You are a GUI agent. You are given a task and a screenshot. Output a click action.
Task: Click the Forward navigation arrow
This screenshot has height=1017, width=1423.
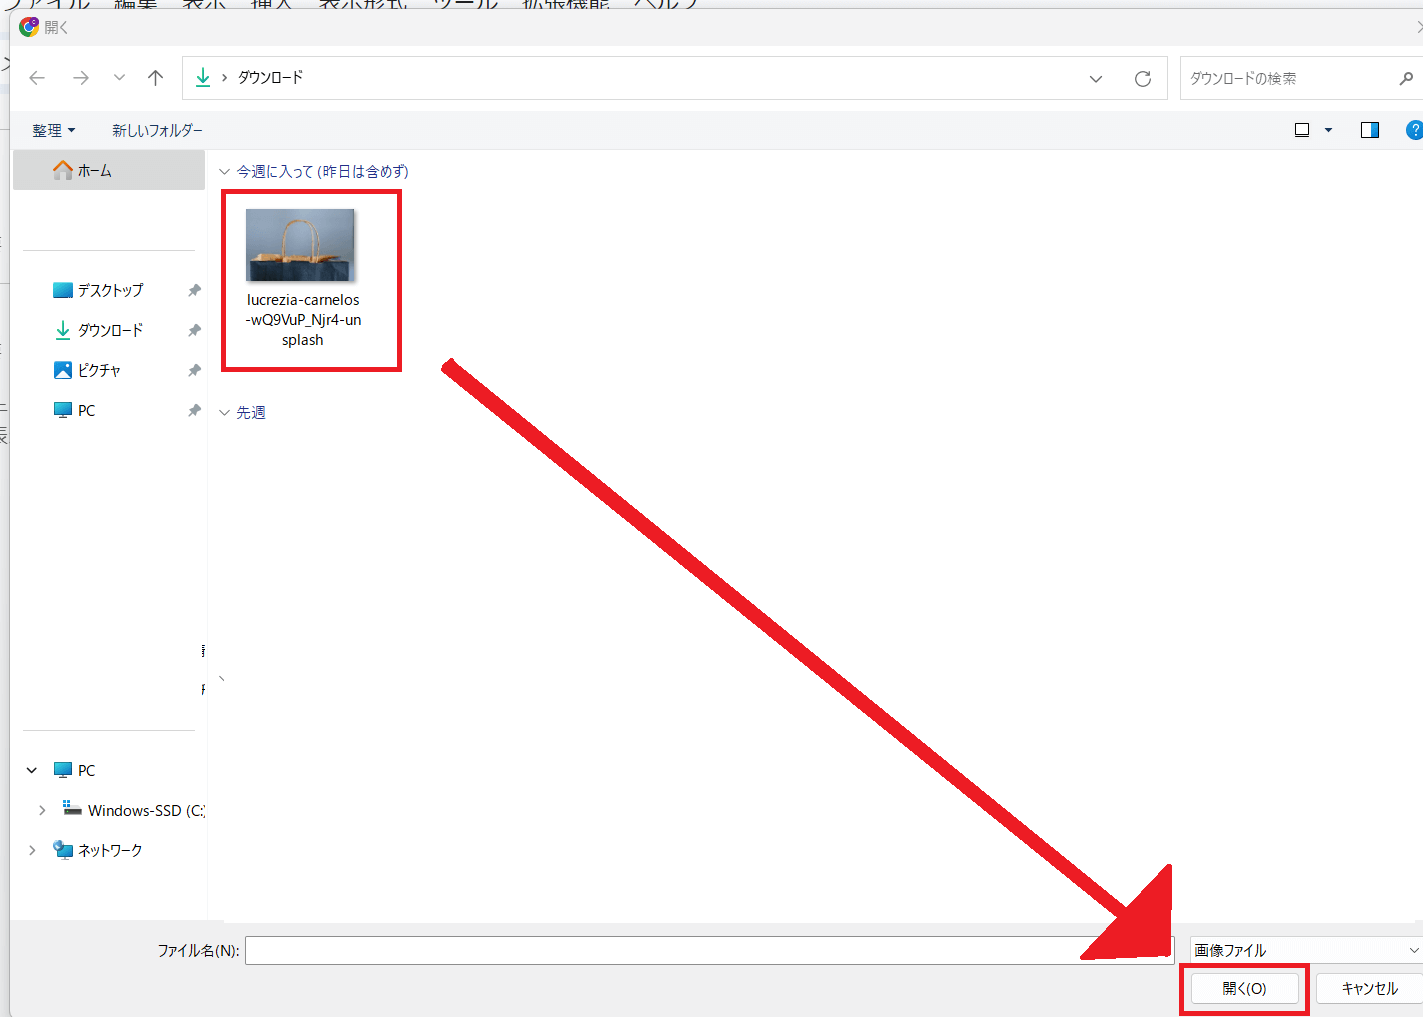81,78
